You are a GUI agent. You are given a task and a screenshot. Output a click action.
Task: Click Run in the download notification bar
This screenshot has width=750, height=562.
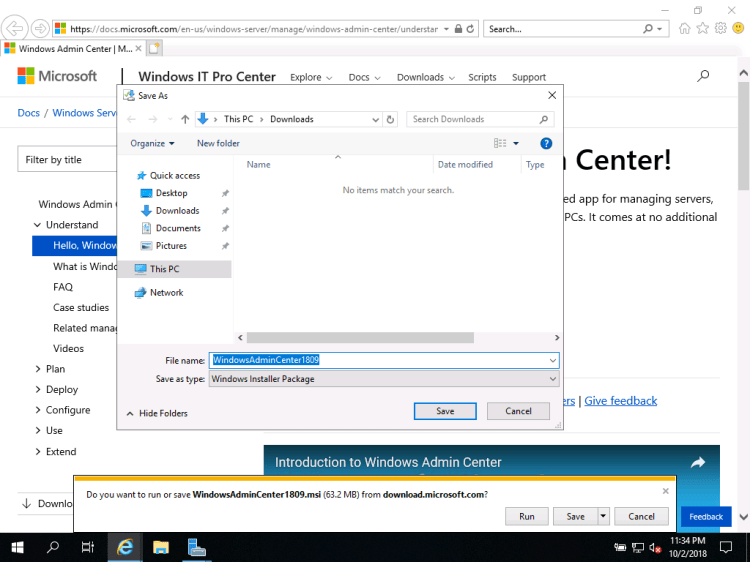click(526, 516)
